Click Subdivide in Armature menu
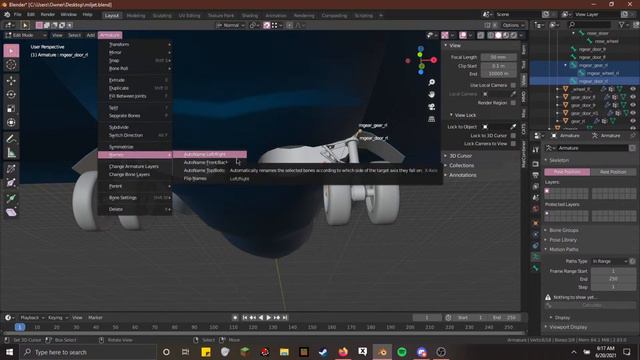 coord(119,127)
